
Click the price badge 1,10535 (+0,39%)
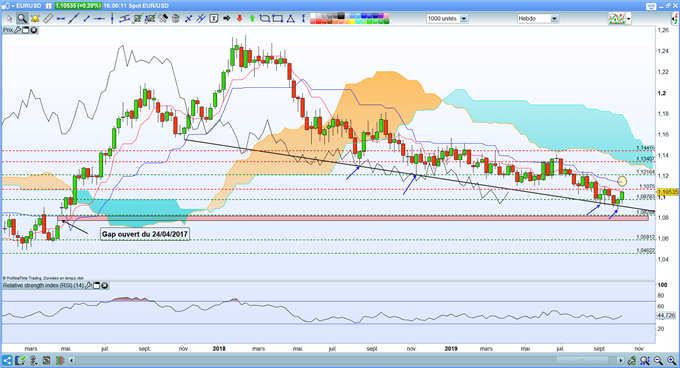pyautogui.click(x=78, y=6)
